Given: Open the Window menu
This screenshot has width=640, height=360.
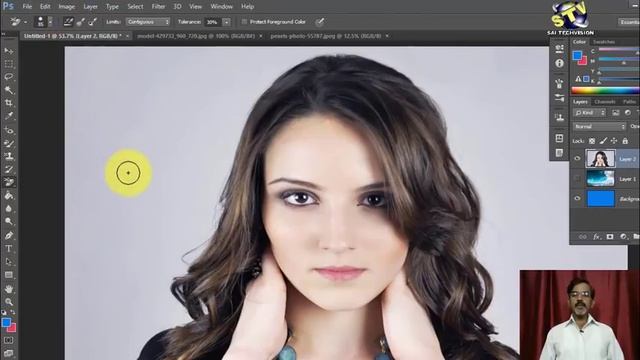Looking at the screenshot, I should 222,7.
